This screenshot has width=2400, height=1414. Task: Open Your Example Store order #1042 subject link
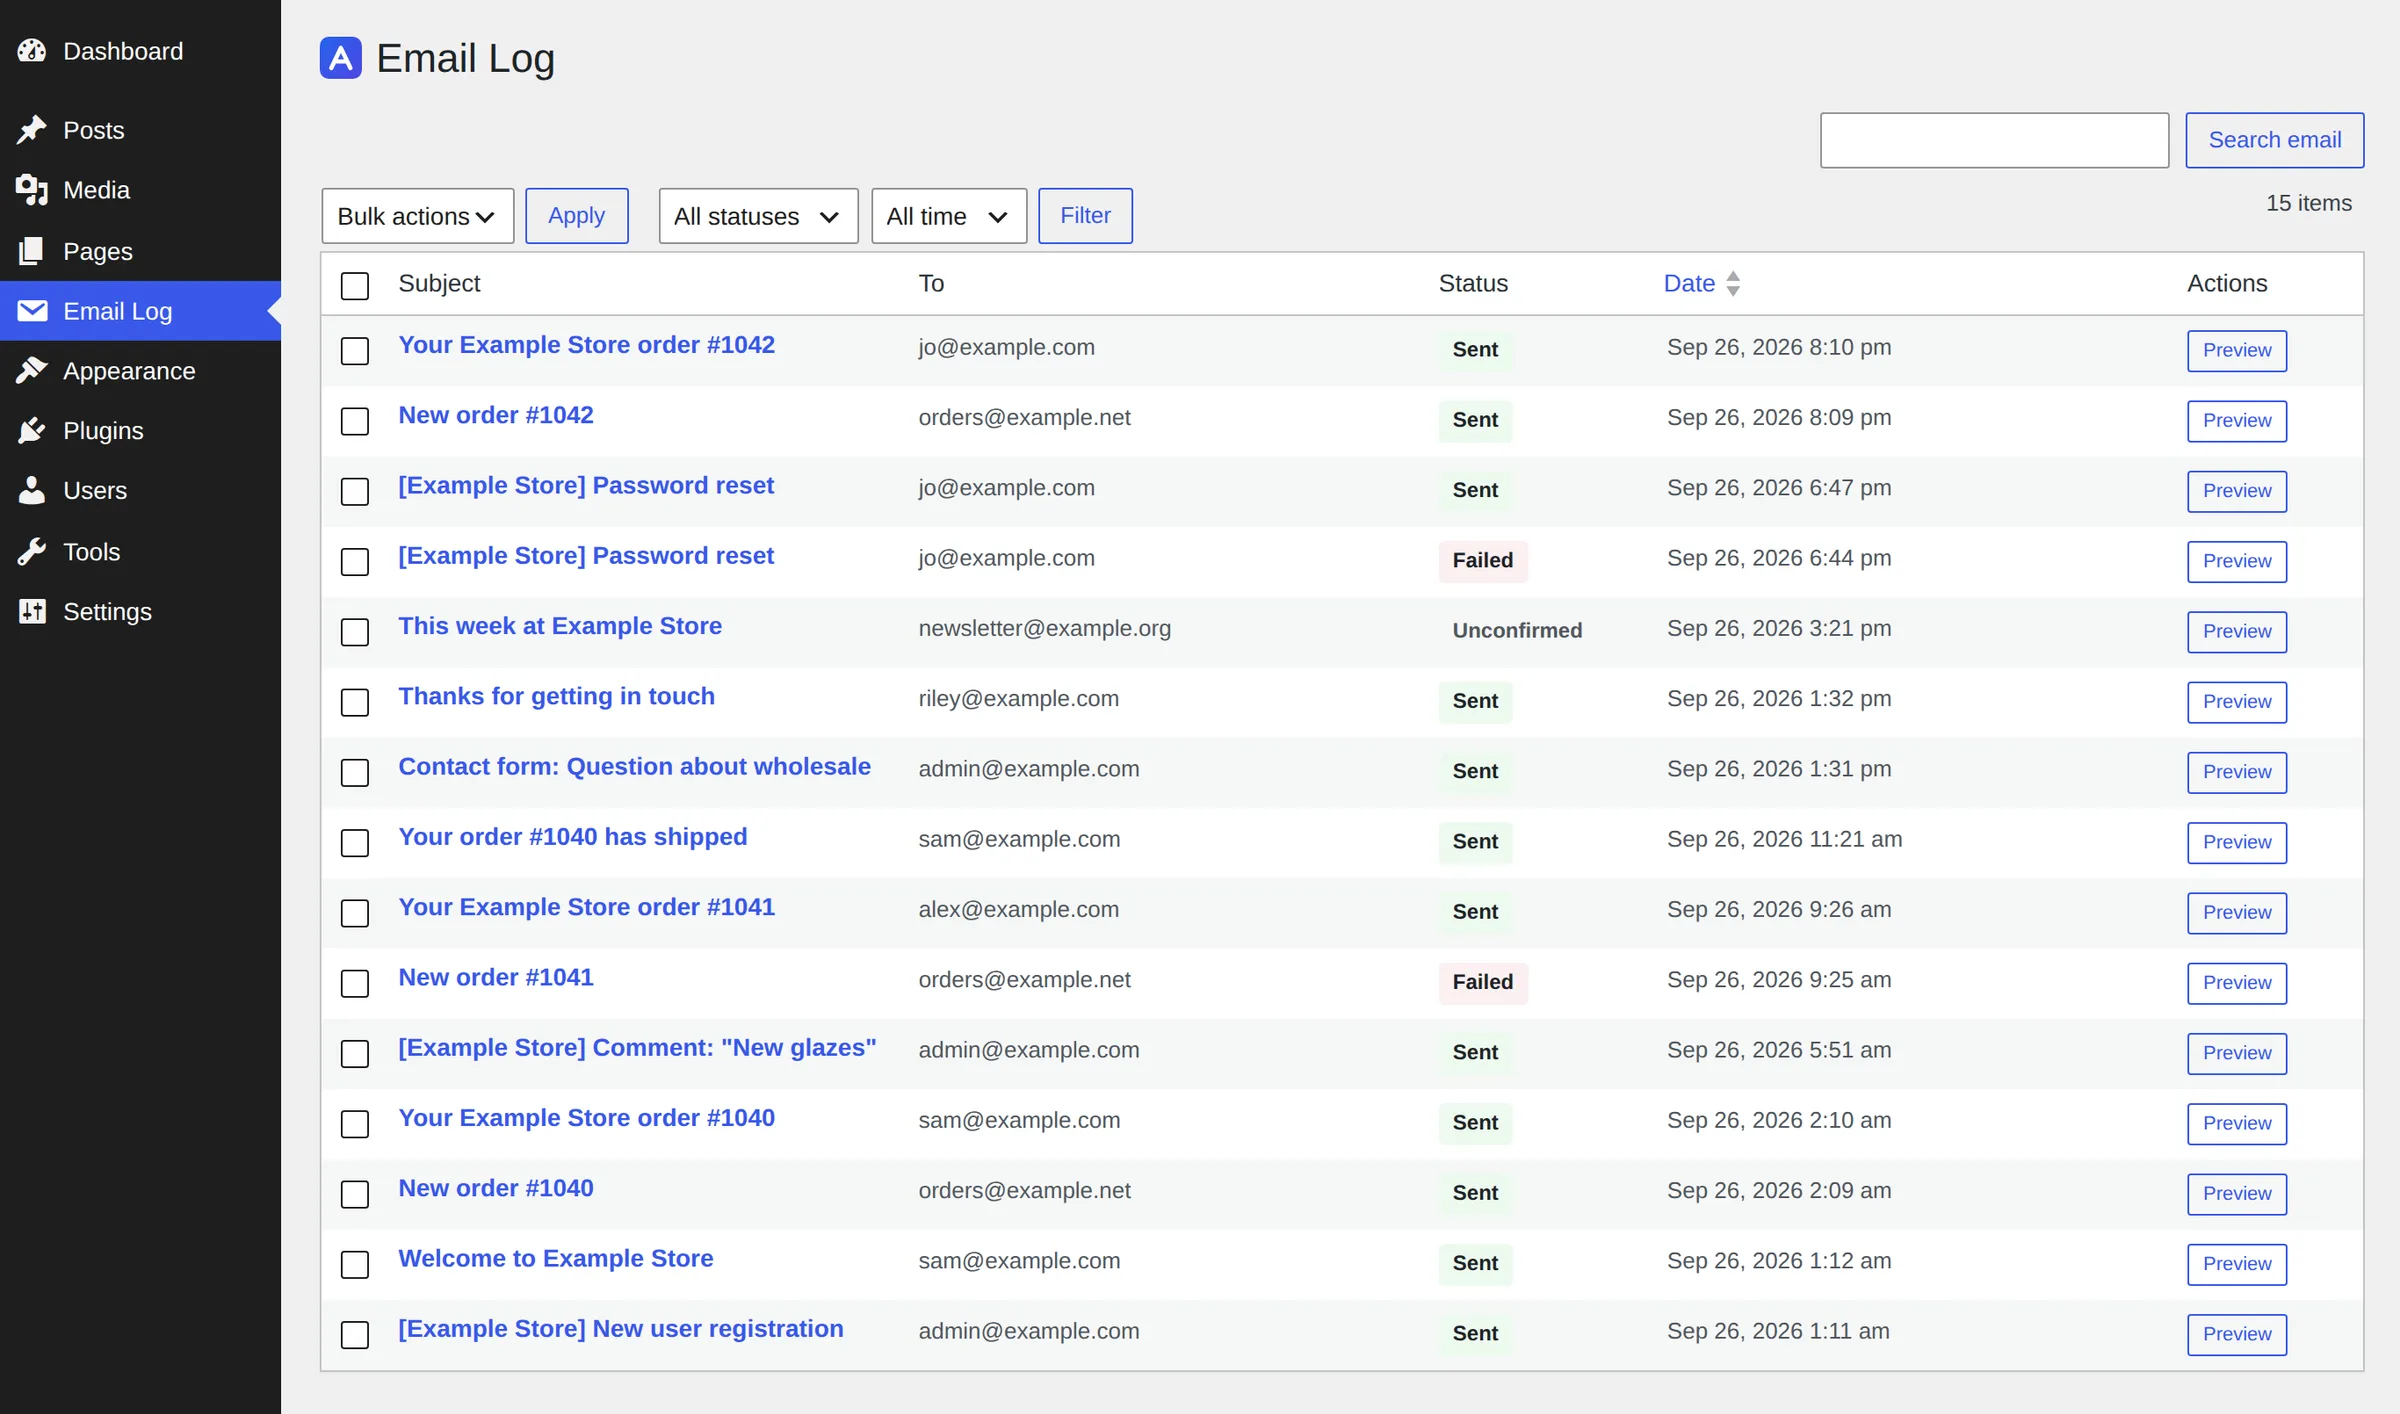(586, 345)
